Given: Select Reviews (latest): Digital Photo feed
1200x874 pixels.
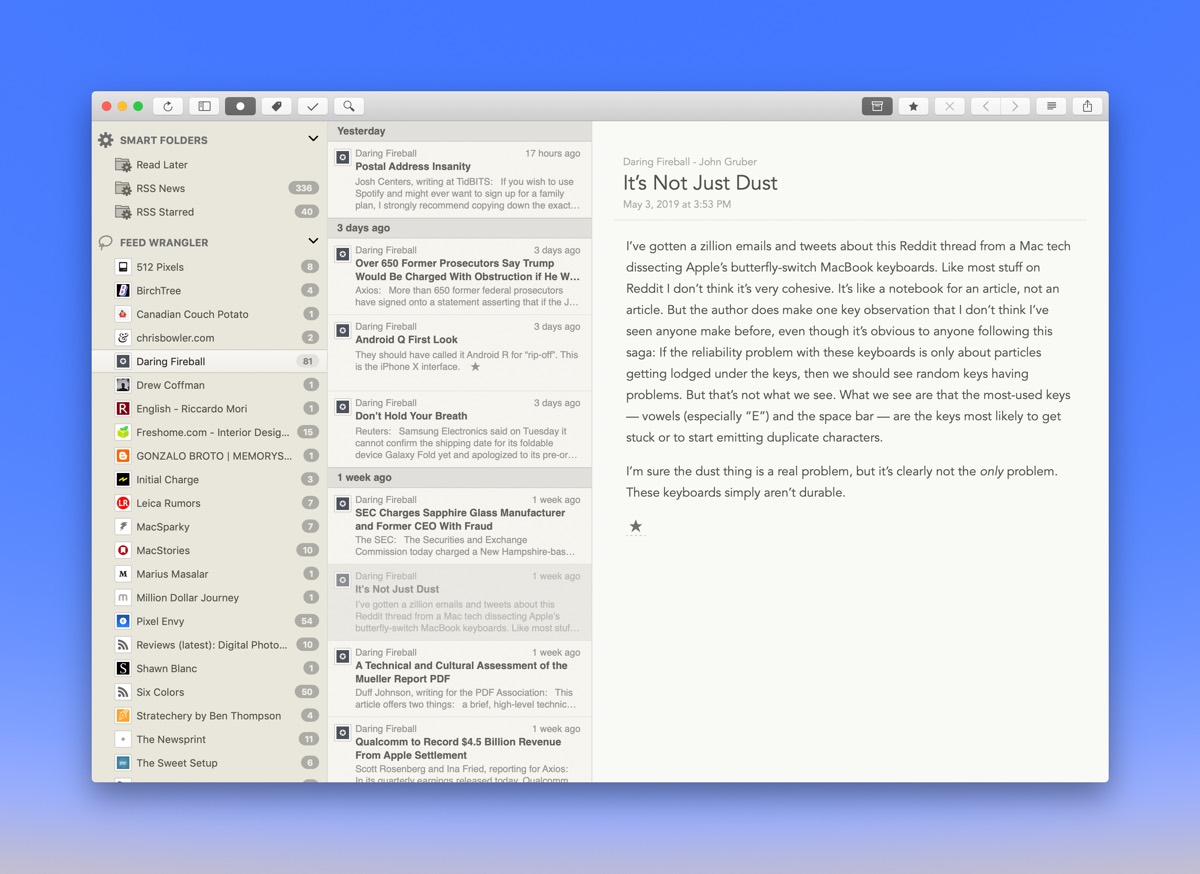Looking at the screenshot, I should (x=209, y=645).
